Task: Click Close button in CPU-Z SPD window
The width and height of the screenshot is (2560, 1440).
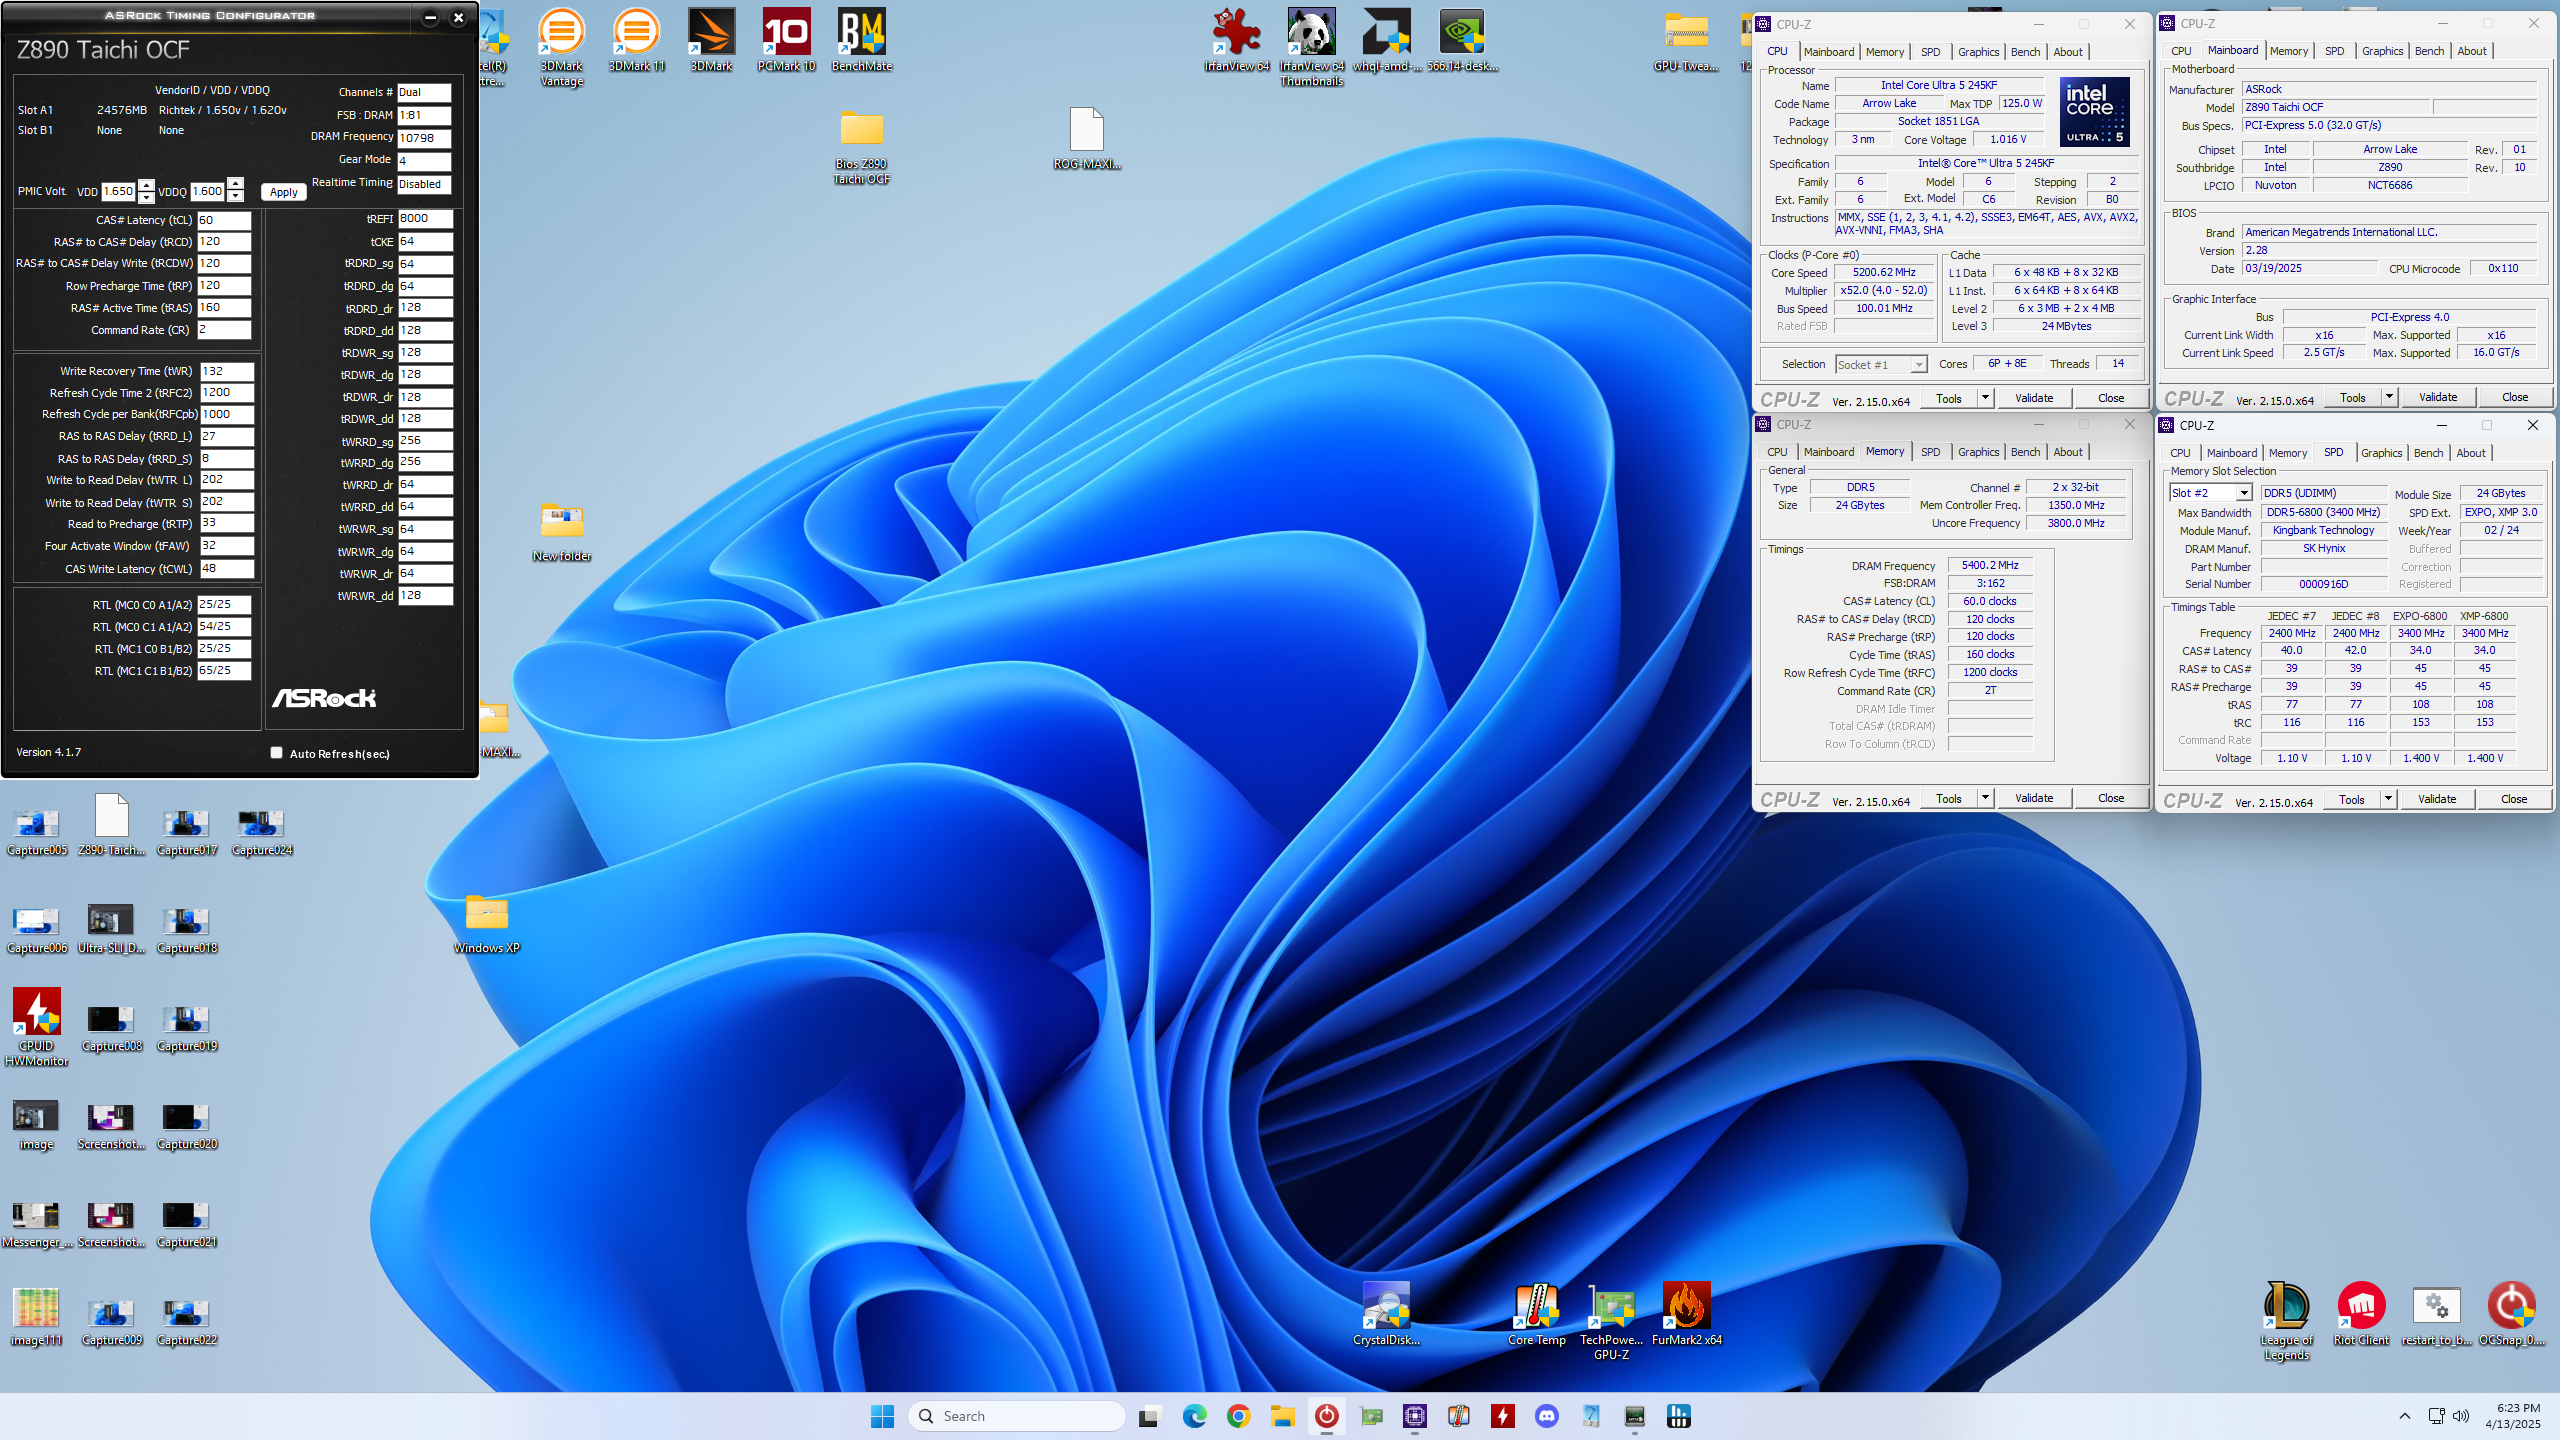Action: pyautogui.click(x=2514, y=799)
